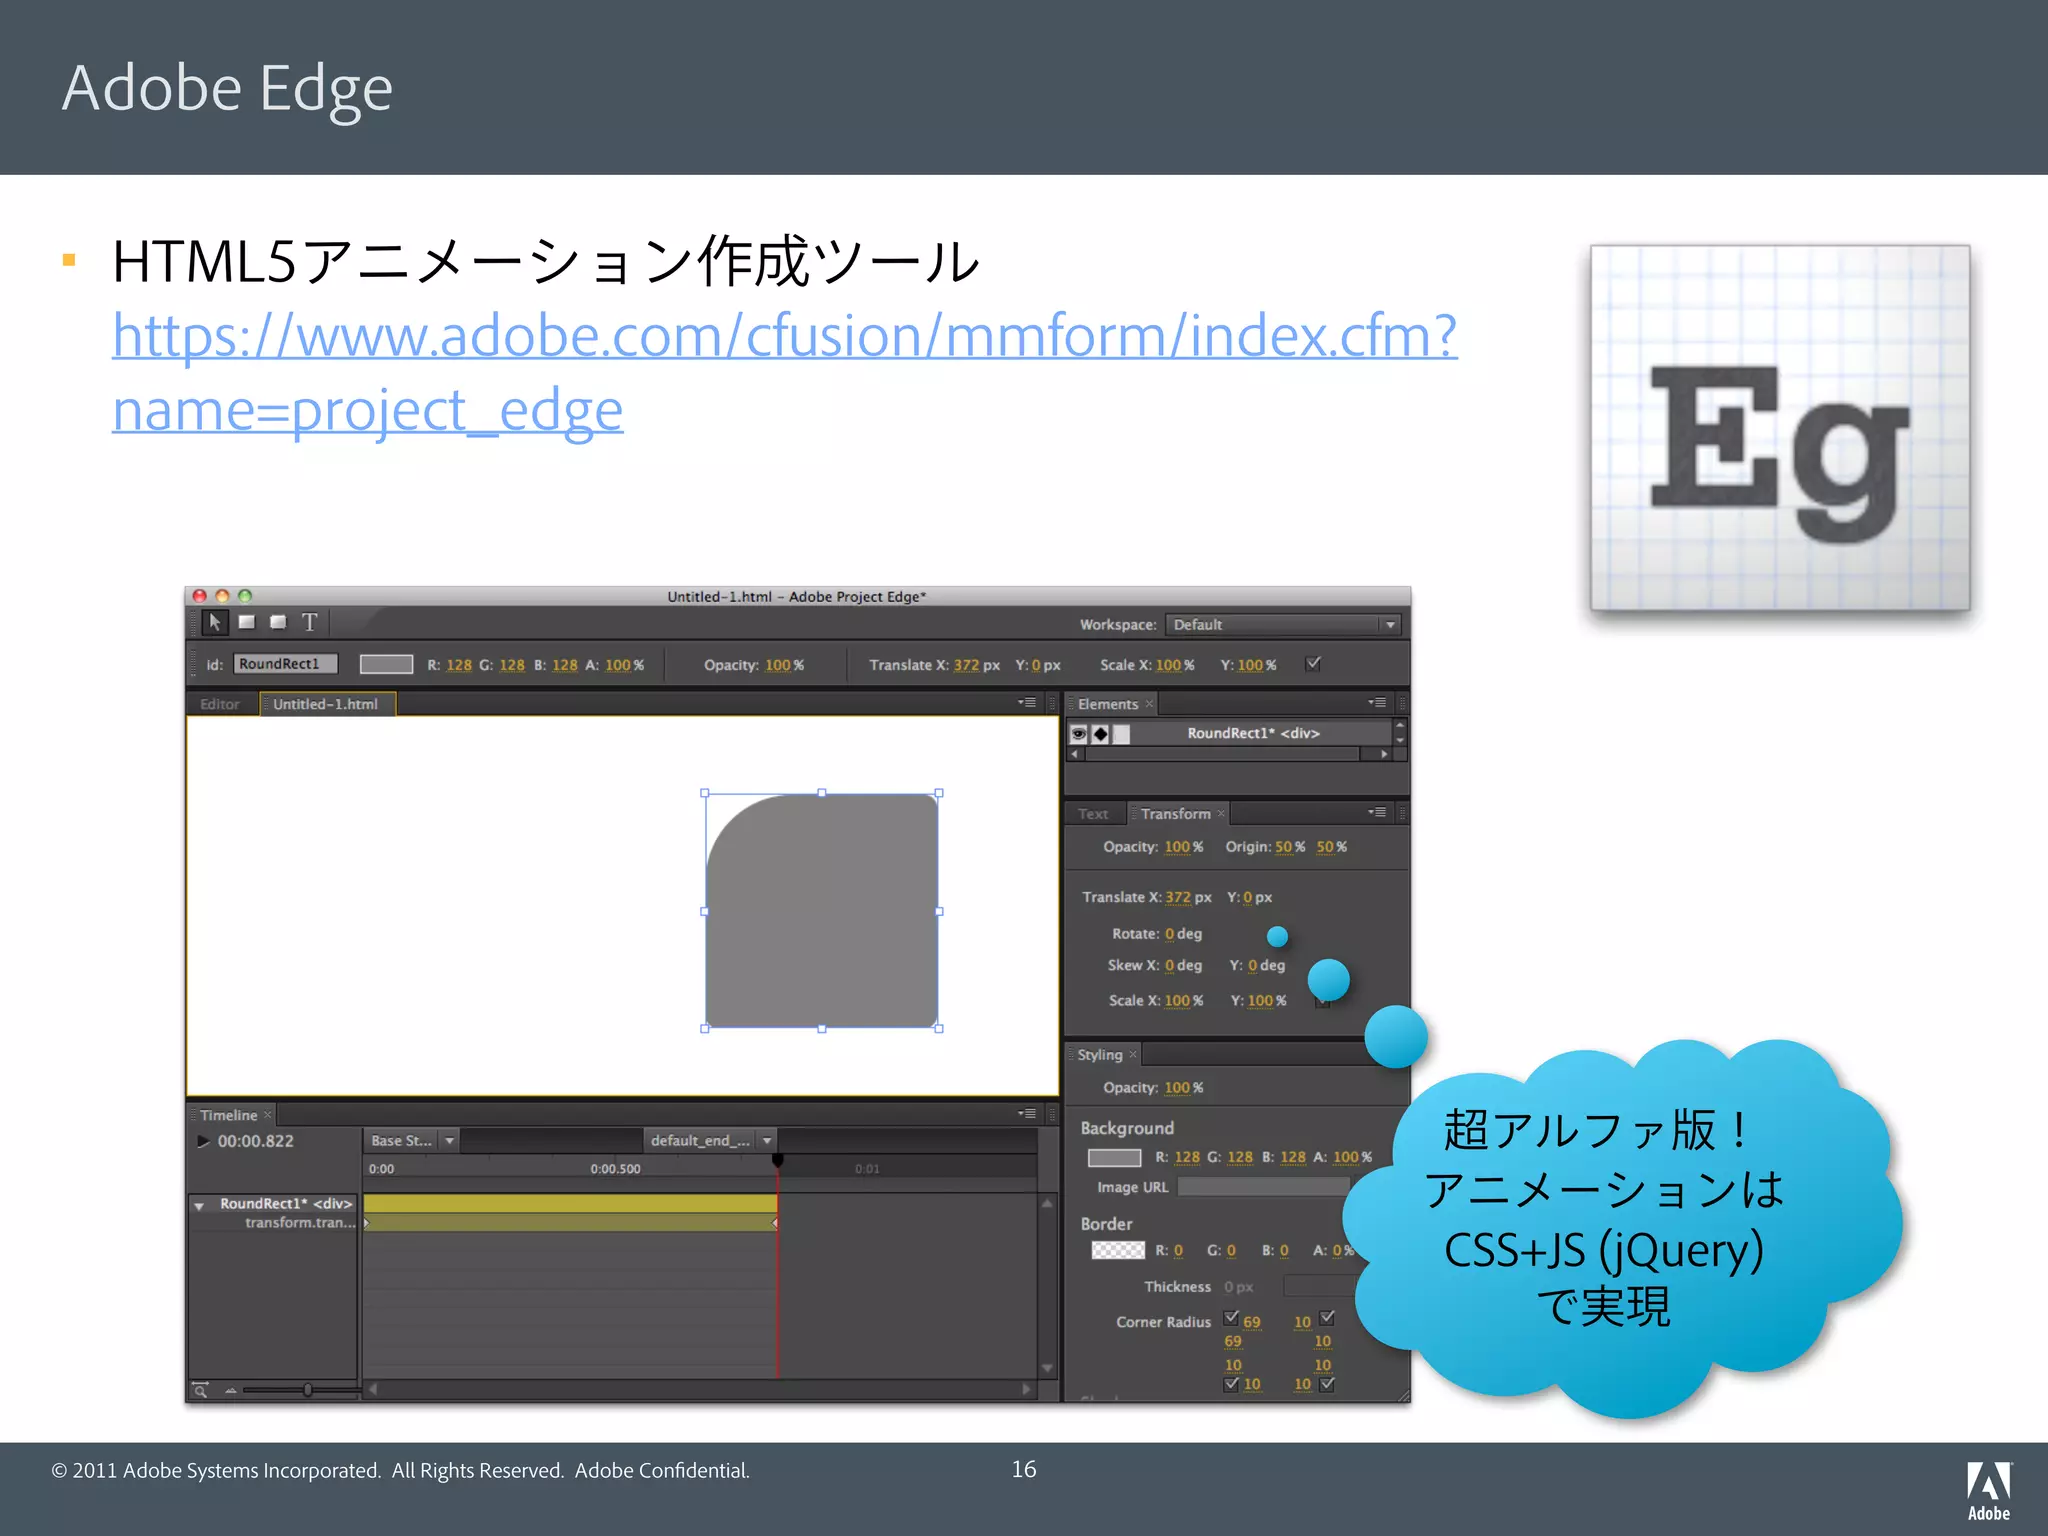Screen dimensions: 2048x1536
Task: Open the Workspace Default dropdown
Action: [1283, 625]
